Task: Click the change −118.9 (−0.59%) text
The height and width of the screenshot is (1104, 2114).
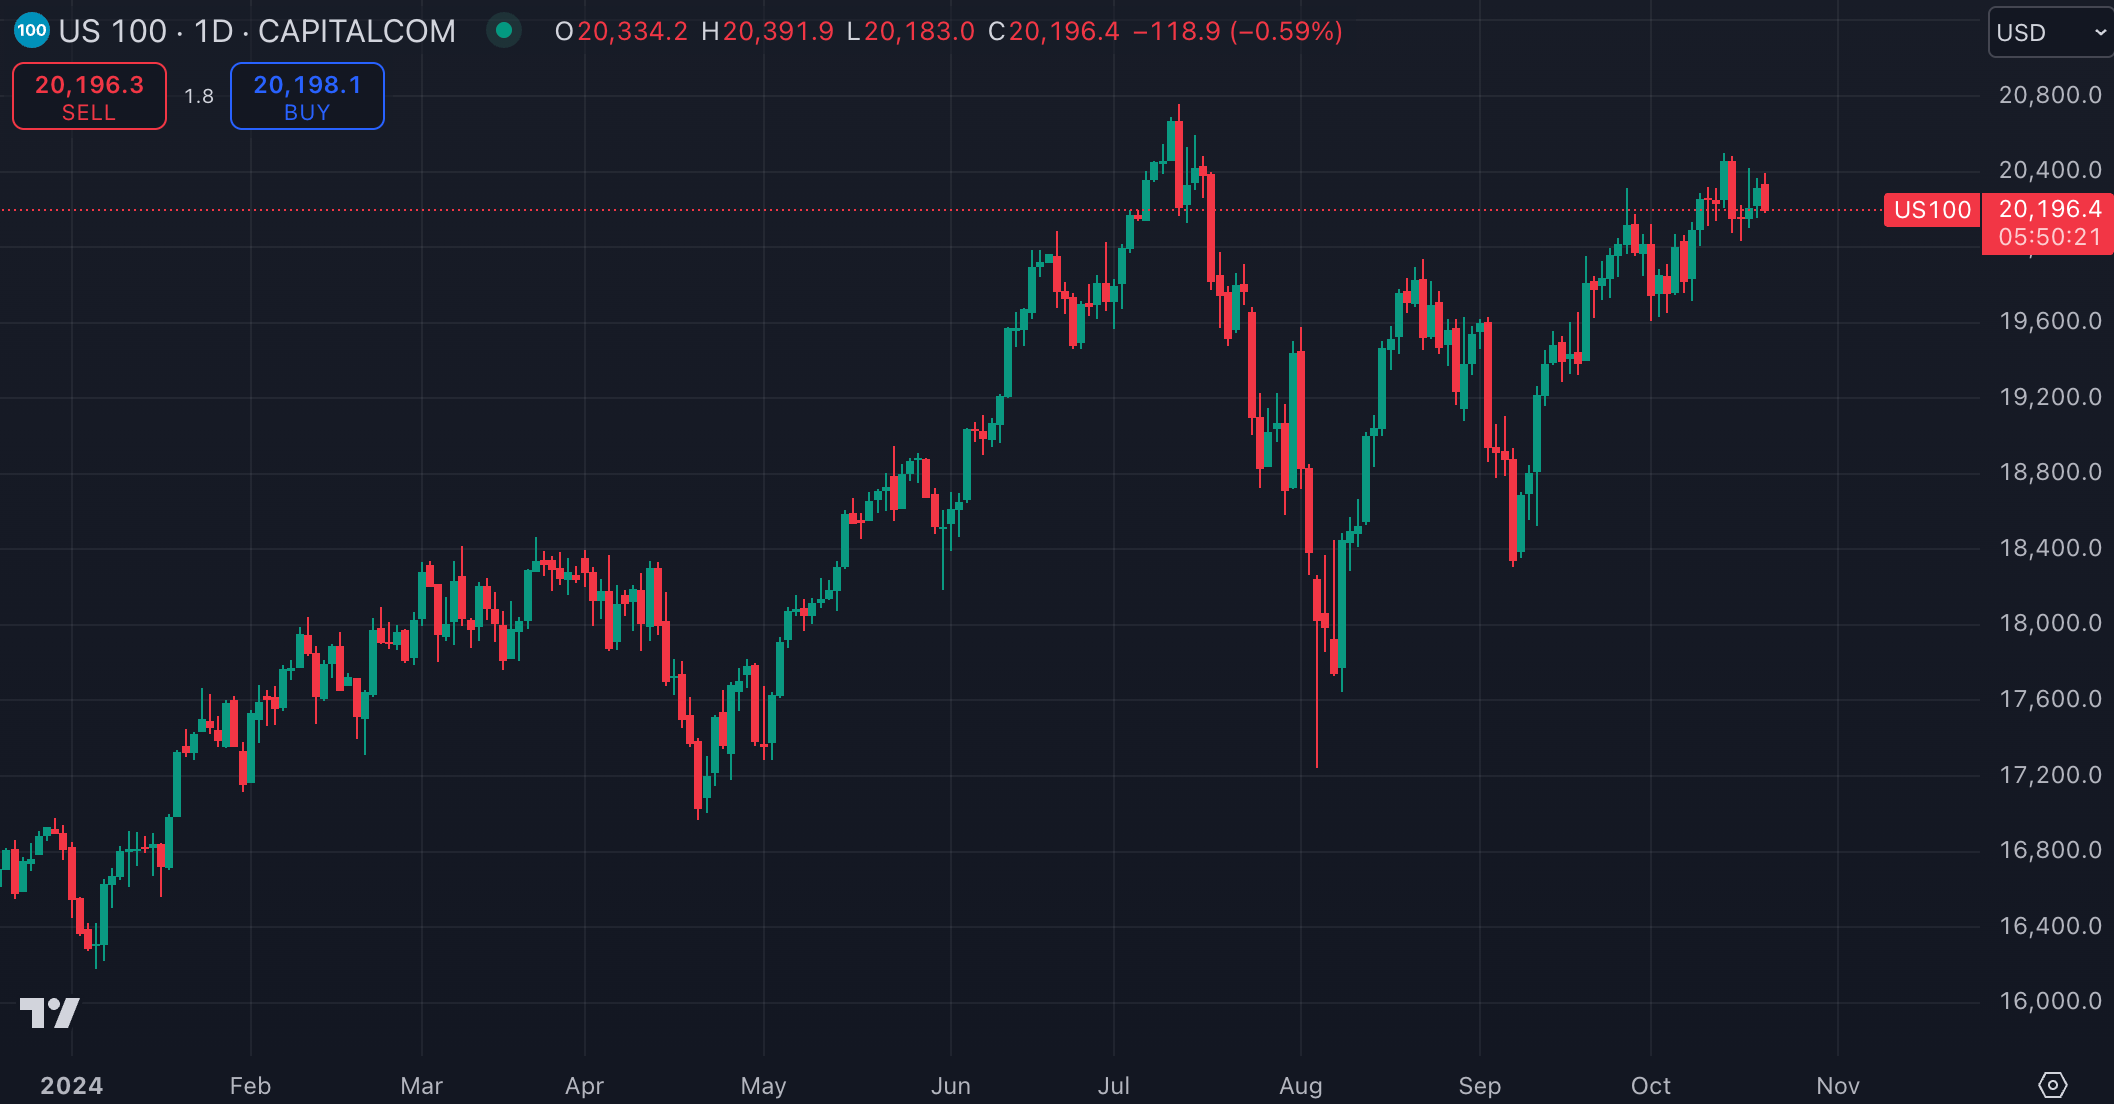Action: (x=1237, y=31)
